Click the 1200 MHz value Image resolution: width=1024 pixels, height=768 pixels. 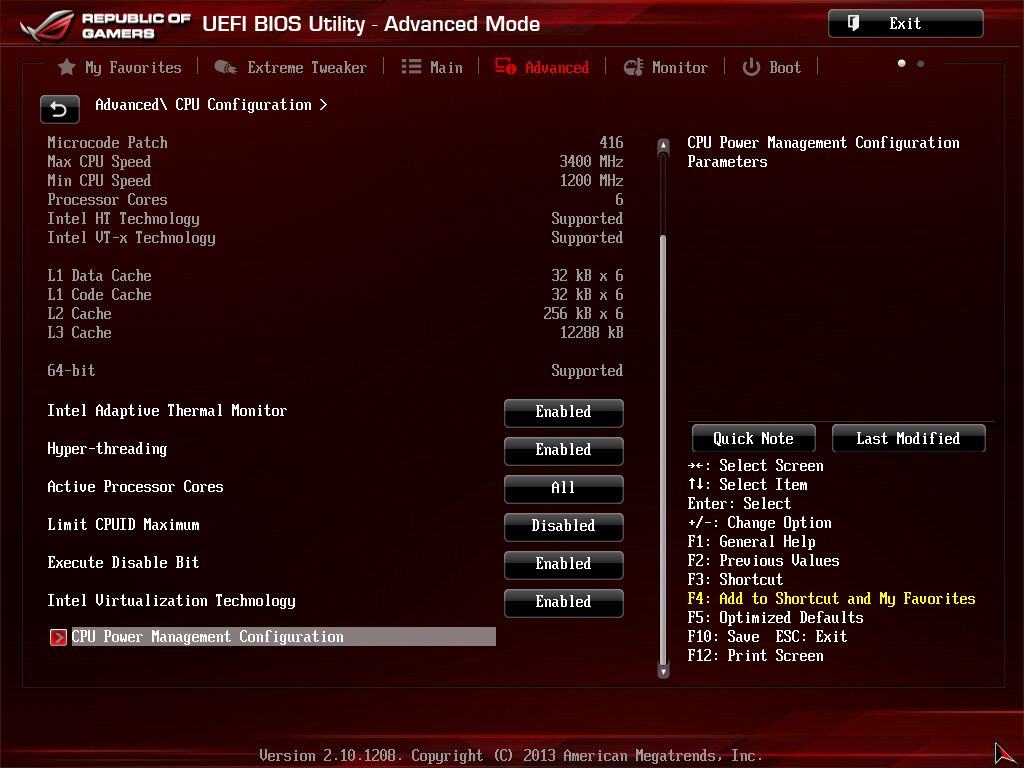(x=591, y=180)
